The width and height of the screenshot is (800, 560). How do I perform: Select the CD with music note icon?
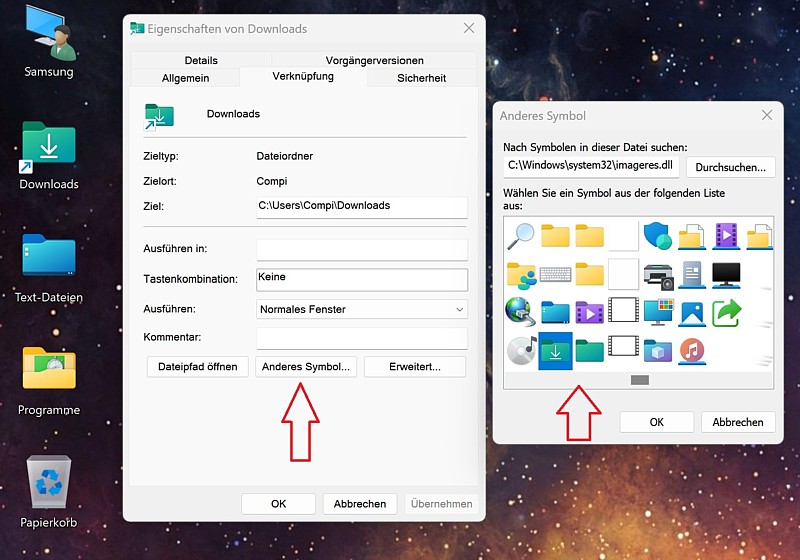[521, 350]
